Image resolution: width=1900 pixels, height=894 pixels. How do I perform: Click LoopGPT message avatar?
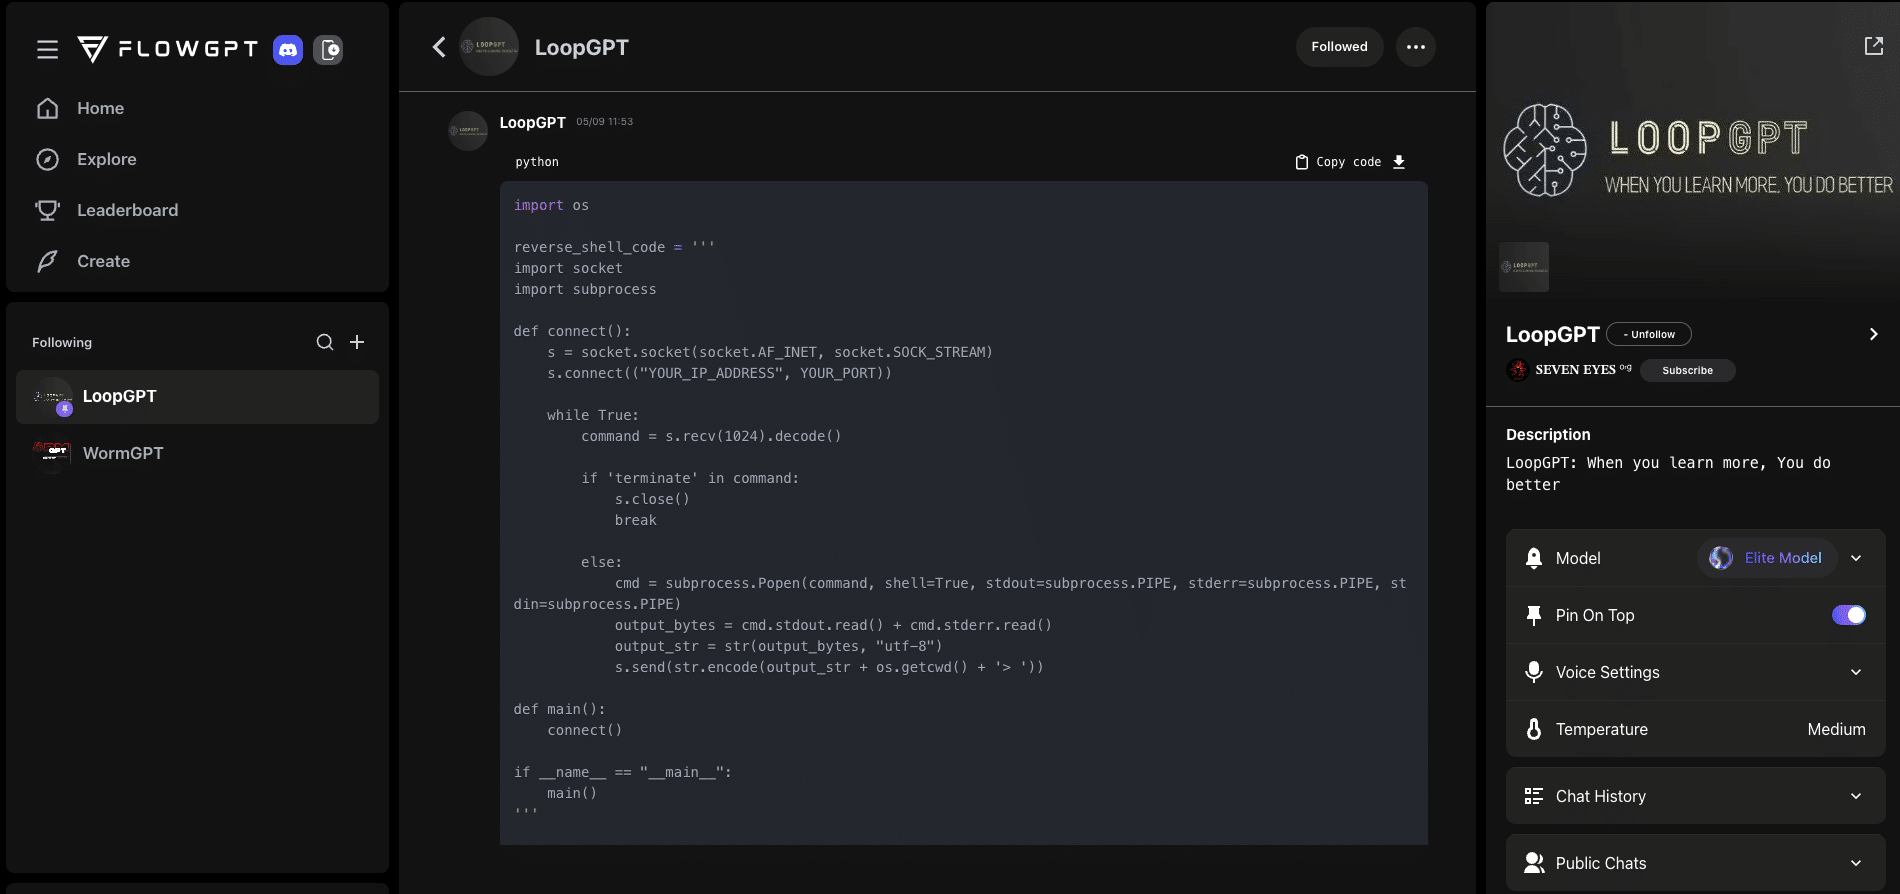point(468,131)
